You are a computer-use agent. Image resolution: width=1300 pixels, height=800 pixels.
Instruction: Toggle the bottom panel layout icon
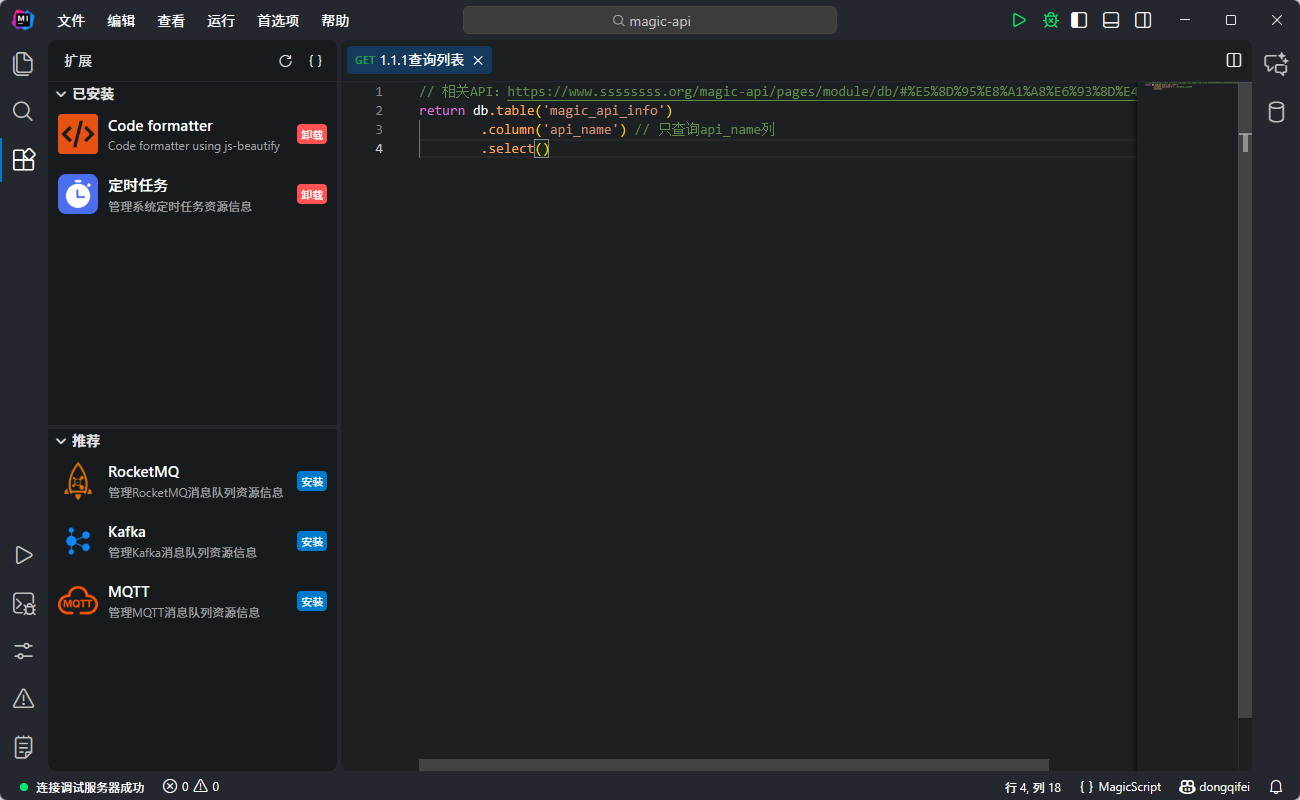click(x=1111, y=20)
